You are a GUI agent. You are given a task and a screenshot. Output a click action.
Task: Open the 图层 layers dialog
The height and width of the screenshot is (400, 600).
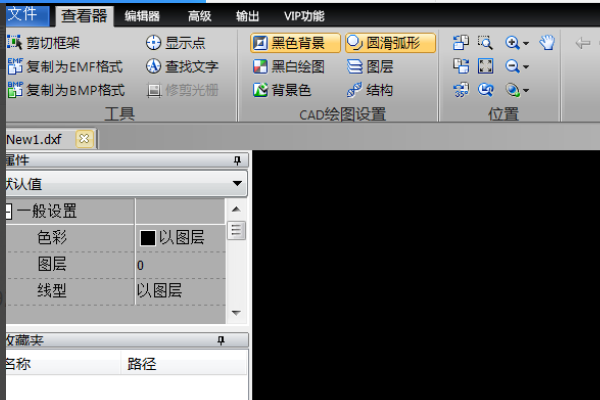click(370, 67)
